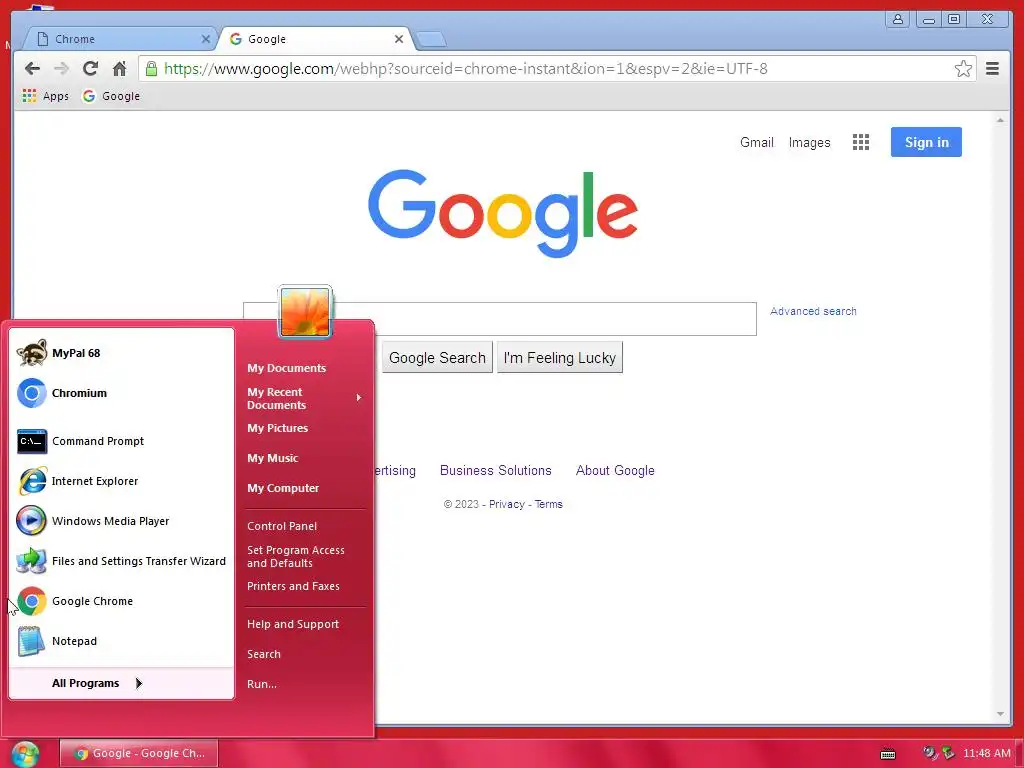This screenshot has height=768, width=1024.
Task: Click the page scrollbar up arrow
Action: (x=1000, y=120)
